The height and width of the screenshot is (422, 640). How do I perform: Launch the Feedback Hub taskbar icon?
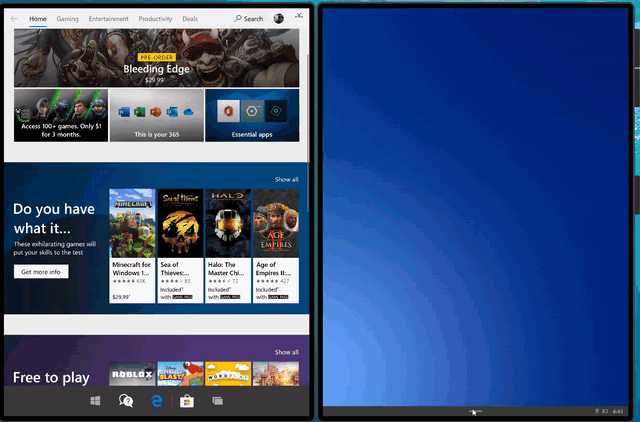(x=126, y=400)
